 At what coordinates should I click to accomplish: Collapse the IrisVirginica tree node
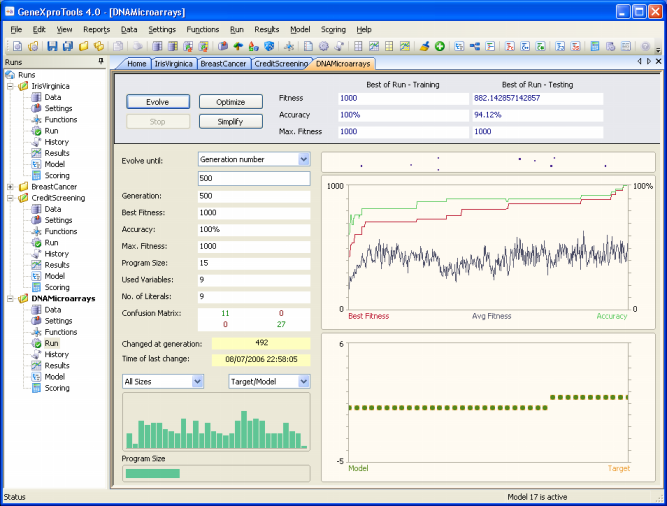click(x=10, y=86)
